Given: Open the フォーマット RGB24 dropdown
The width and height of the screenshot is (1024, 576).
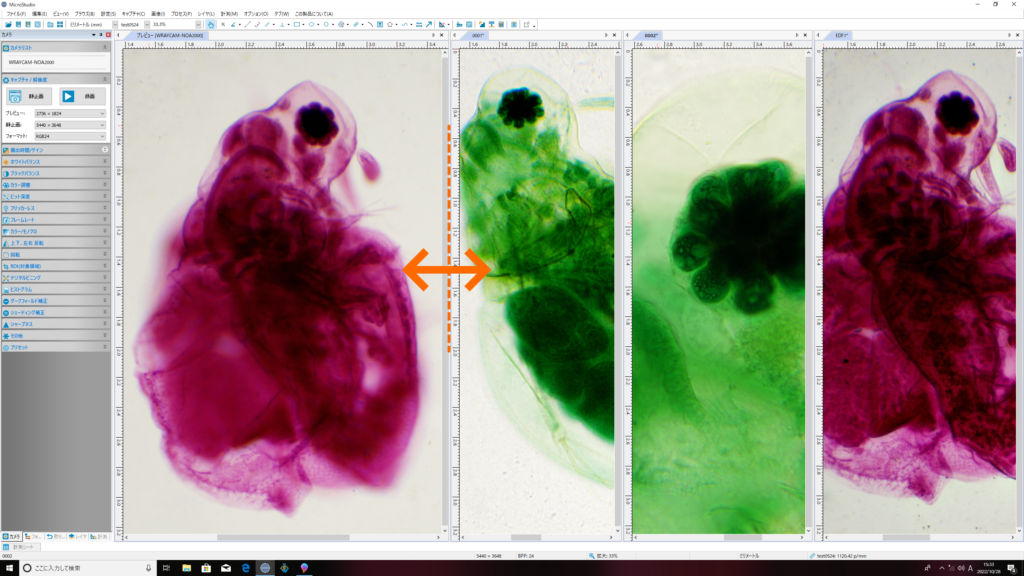Looking at the screenshot, I should (70, 136).
